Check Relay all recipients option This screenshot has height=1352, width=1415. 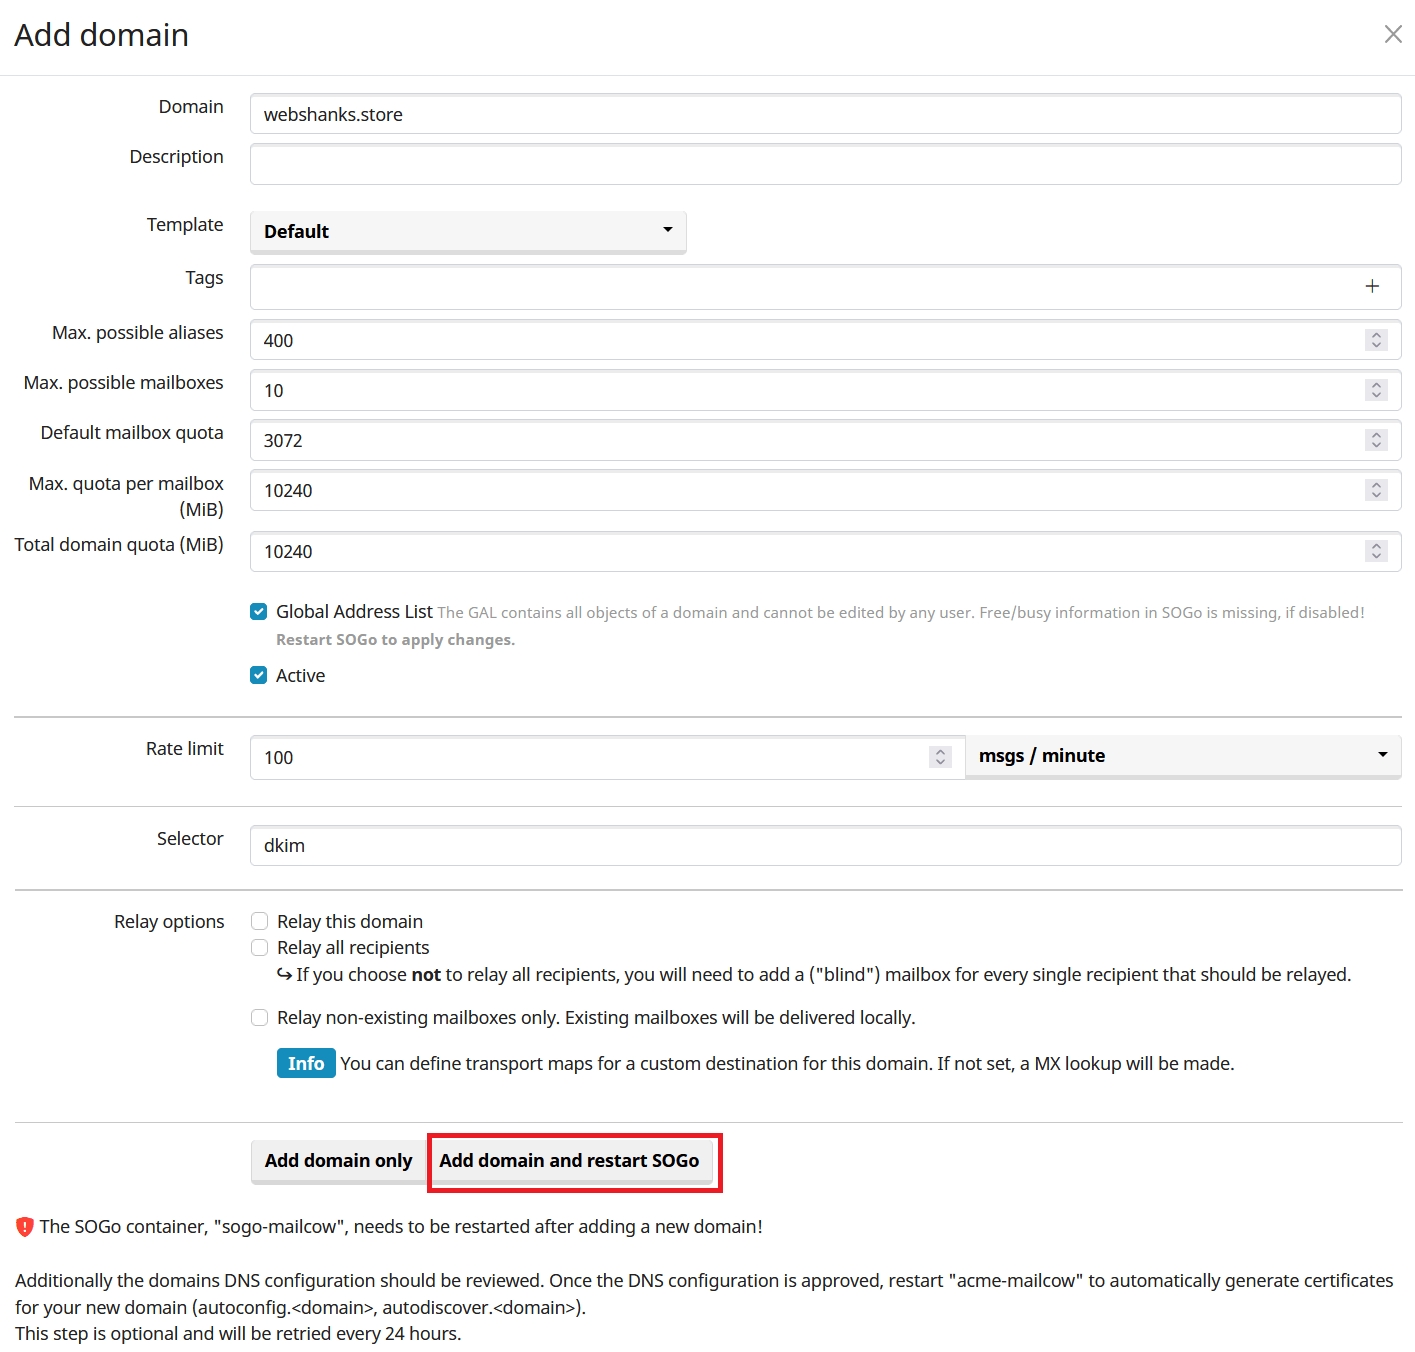(x=260, y=948)
